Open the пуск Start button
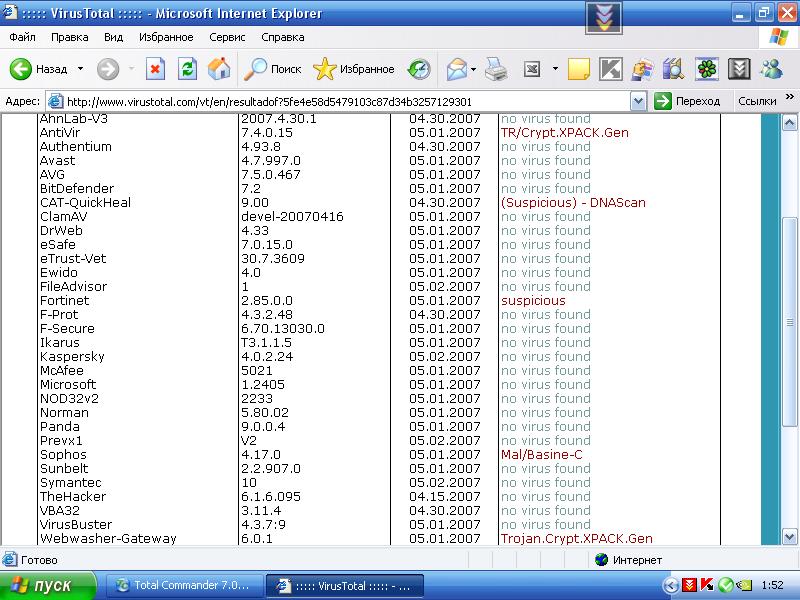 point(47,585)
